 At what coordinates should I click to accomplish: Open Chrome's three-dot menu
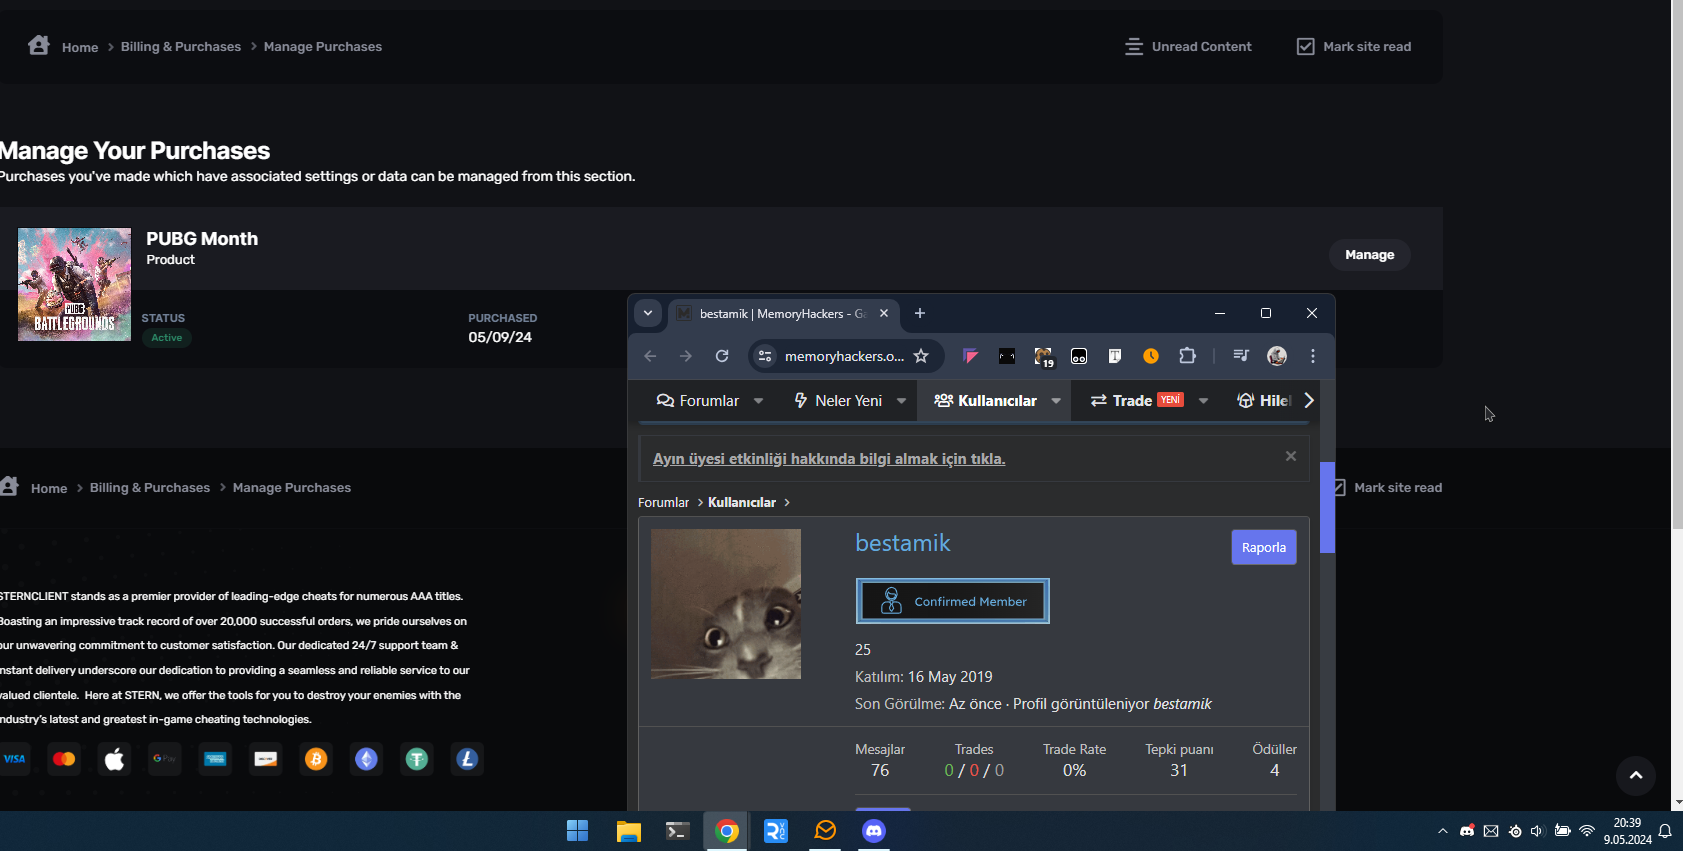coord(1313,356)
